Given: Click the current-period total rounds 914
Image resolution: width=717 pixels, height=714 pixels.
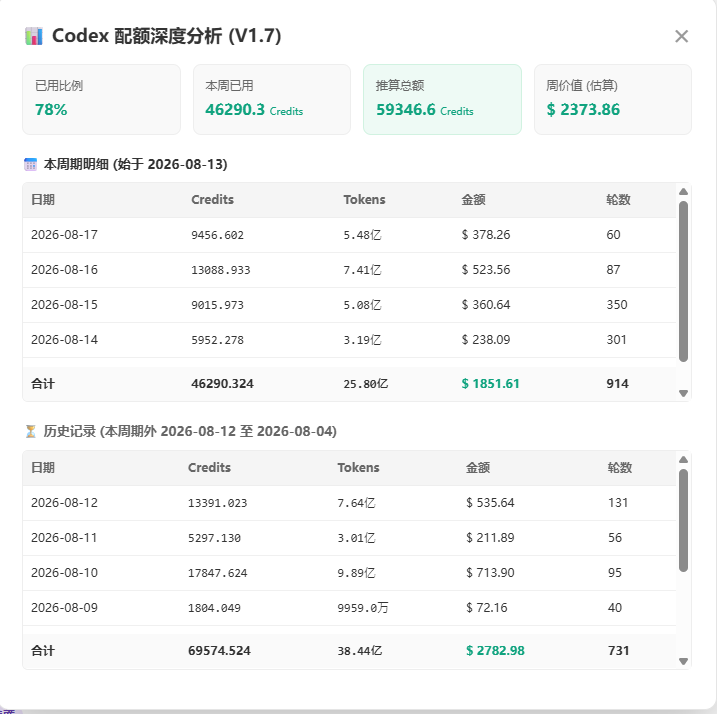Looking at the screenshot, I should coord(617,384).
